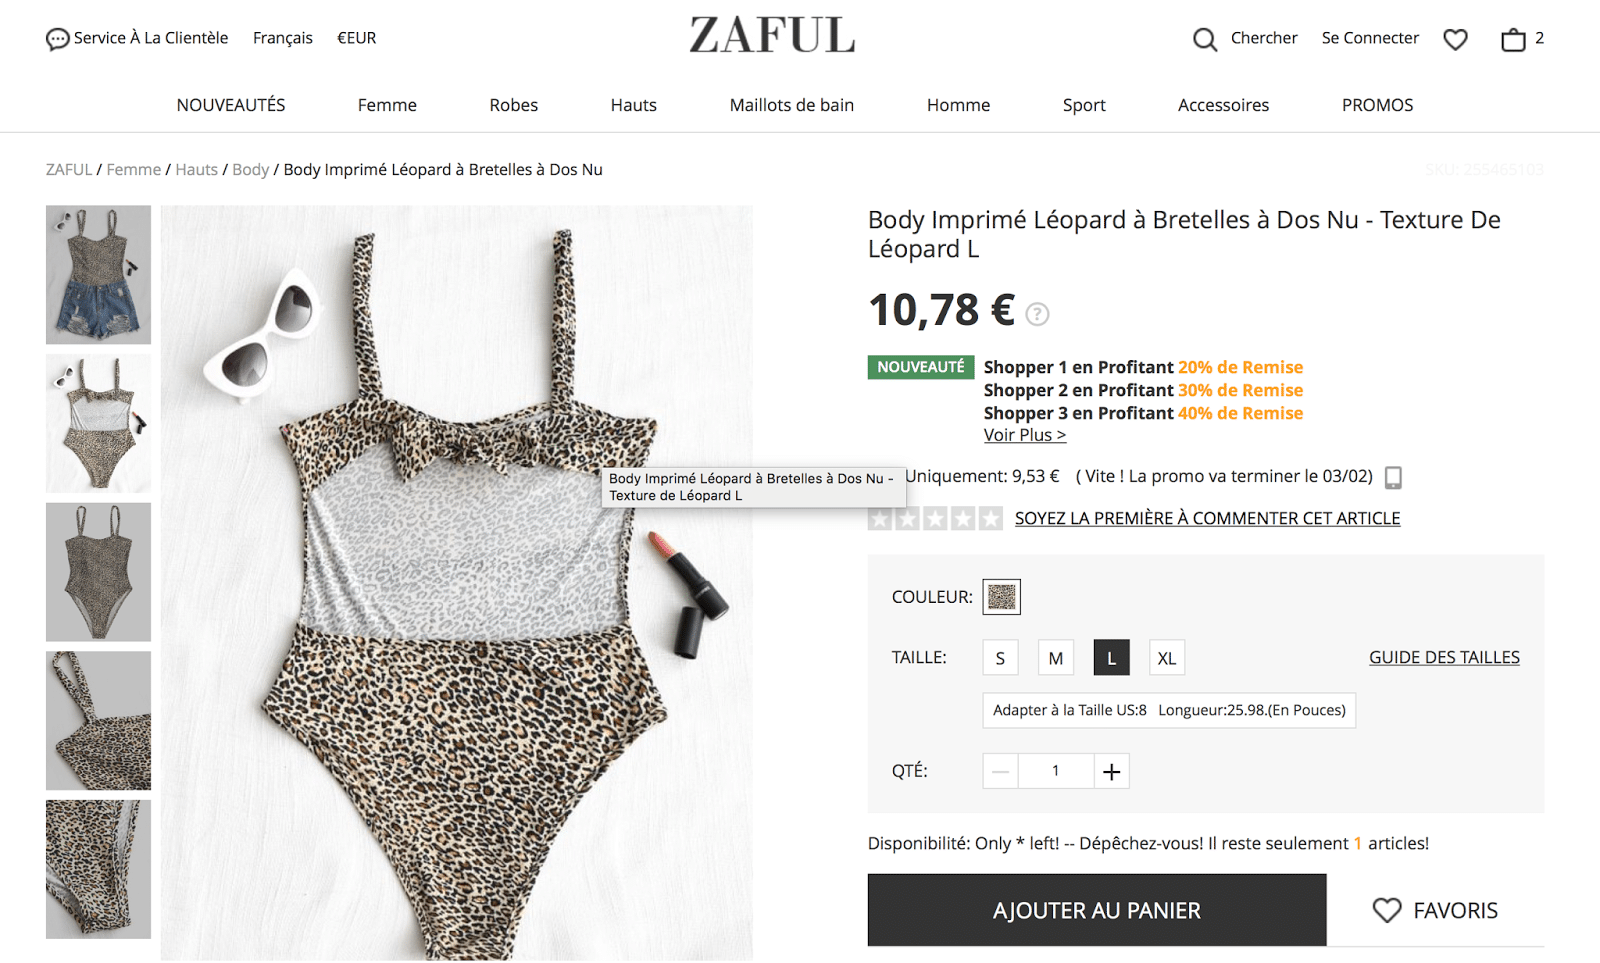Click the price help question mark icon
The image size is (1600, 963).
pyautogui.click(x=1038, y=314)
